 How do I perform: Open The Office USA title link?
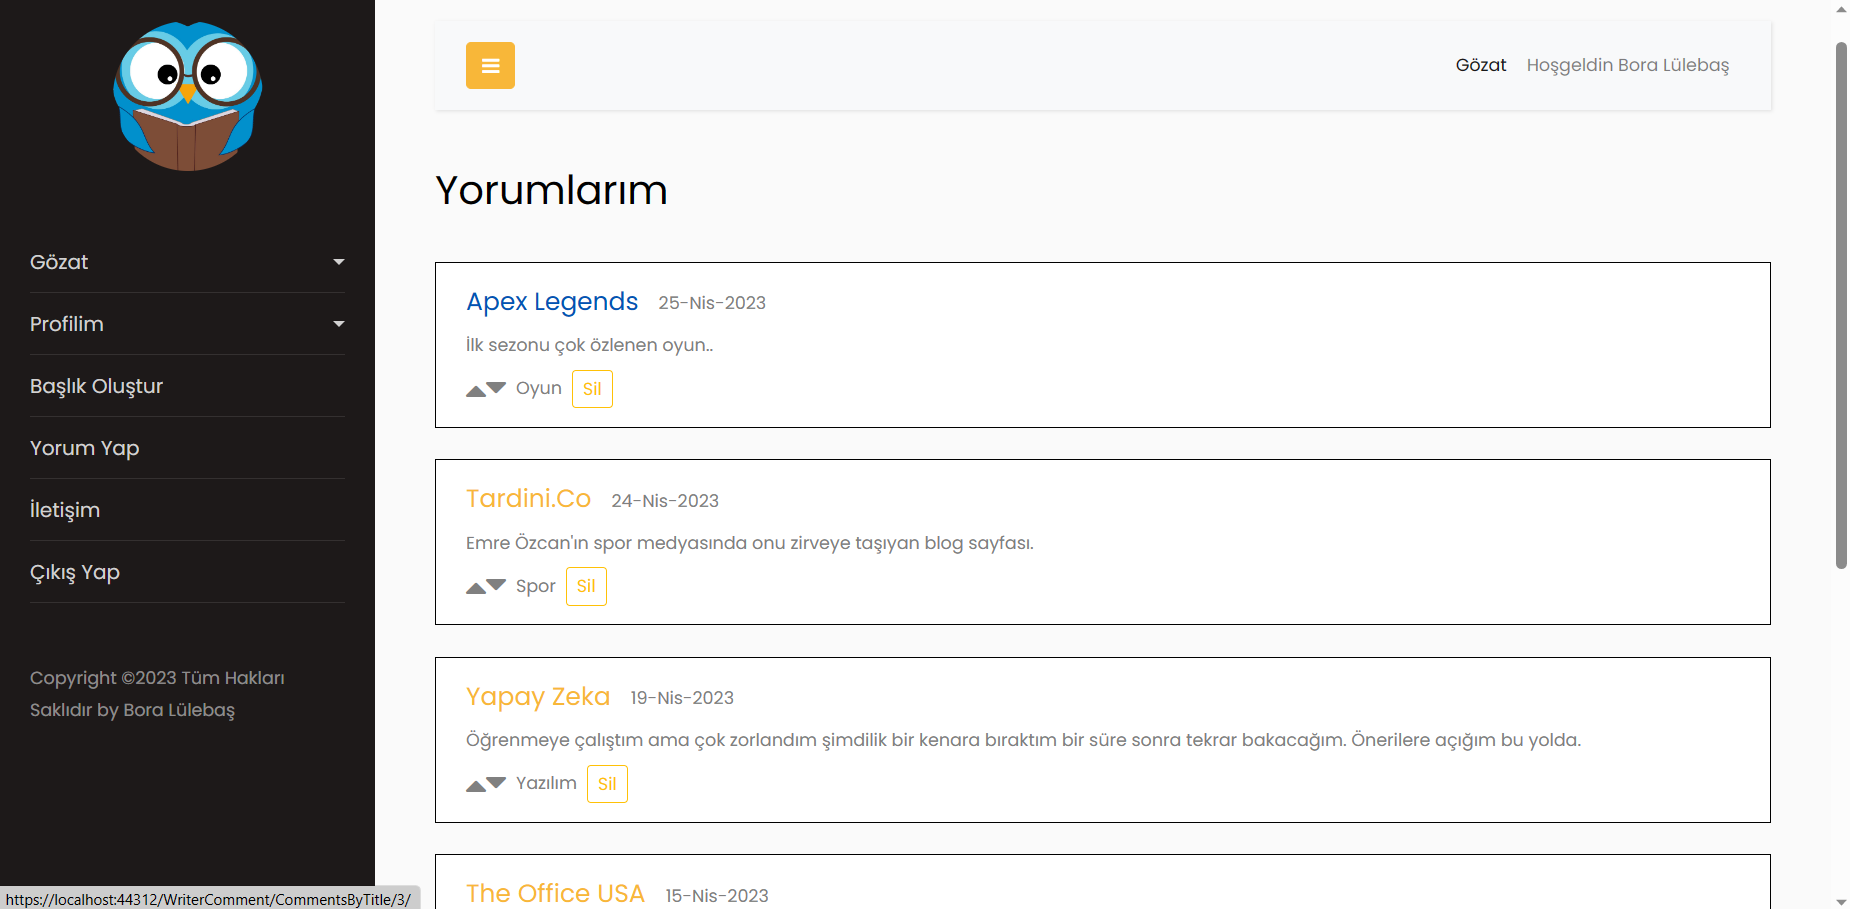[555, 894]
